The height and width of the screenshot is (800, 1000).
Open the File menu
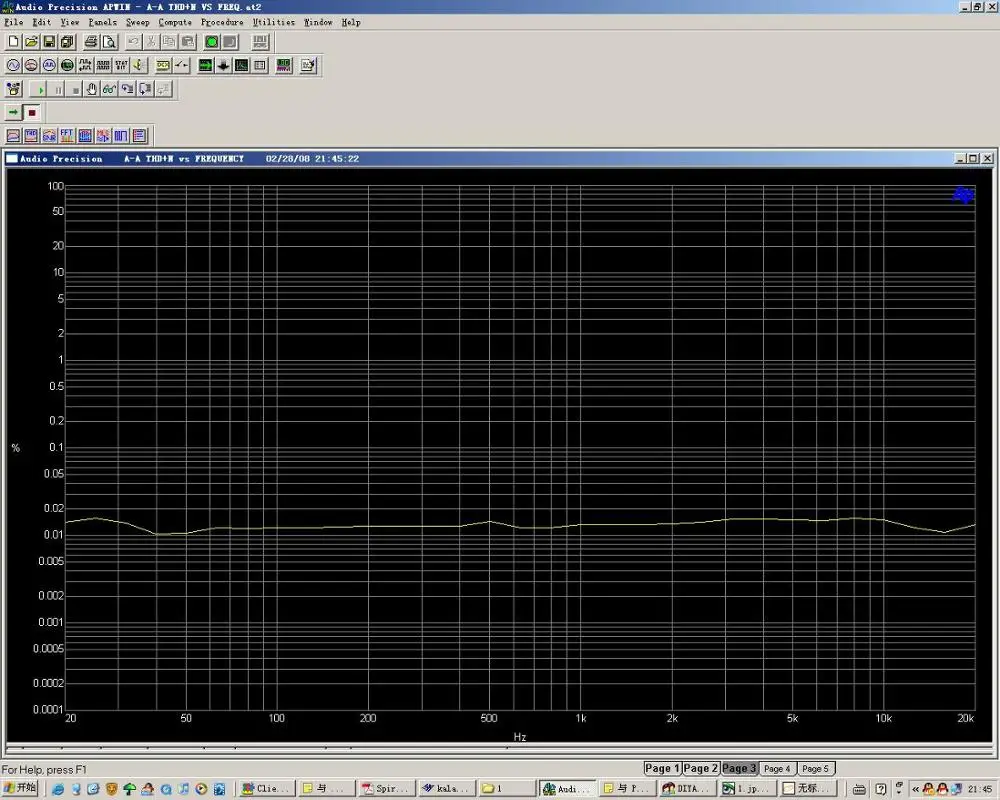(13, 22)
